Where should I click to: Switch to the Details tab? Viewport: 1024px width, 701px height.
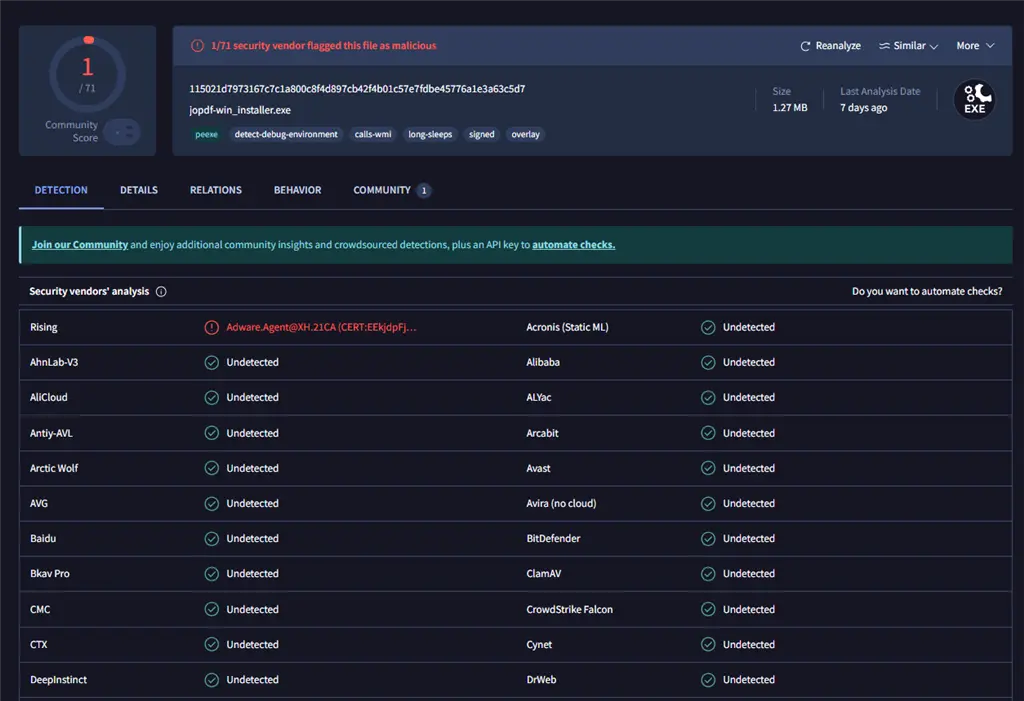coord(139,190)
